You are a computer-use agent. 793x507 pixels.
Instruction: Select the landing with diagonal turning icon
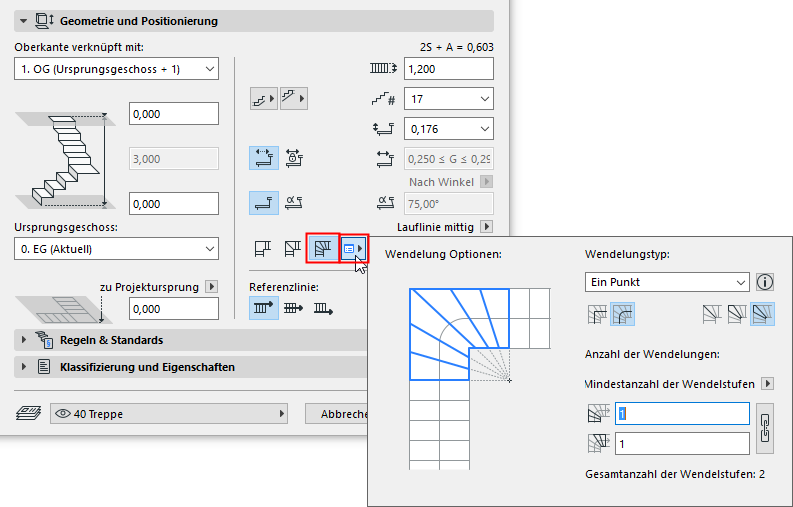pos(292,248)
